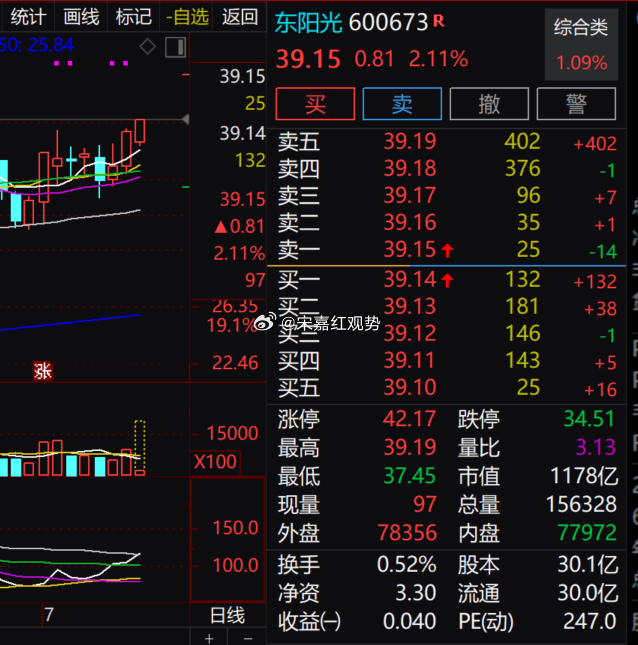
Task: Click 最低 value 37.45
Action: pos(409,476)
